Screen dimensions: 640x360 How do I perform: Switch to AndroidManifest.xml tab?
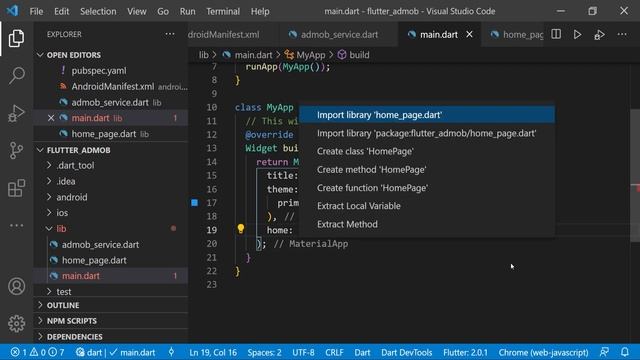(x=233, y=35)
